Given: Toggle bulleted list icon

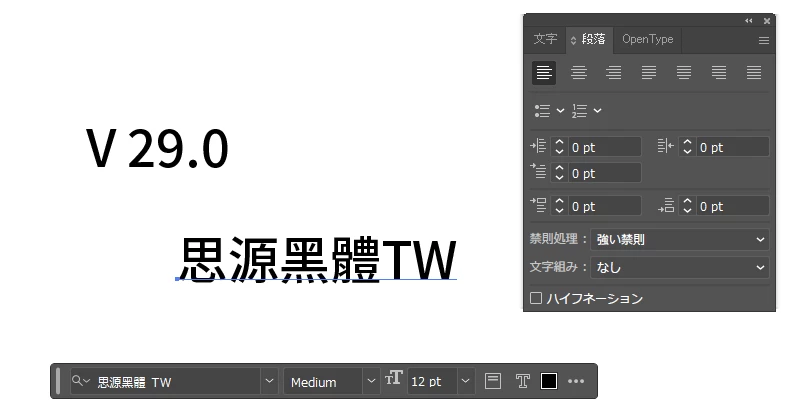Looking at the screenshot, I should click(x=543, y=111).
